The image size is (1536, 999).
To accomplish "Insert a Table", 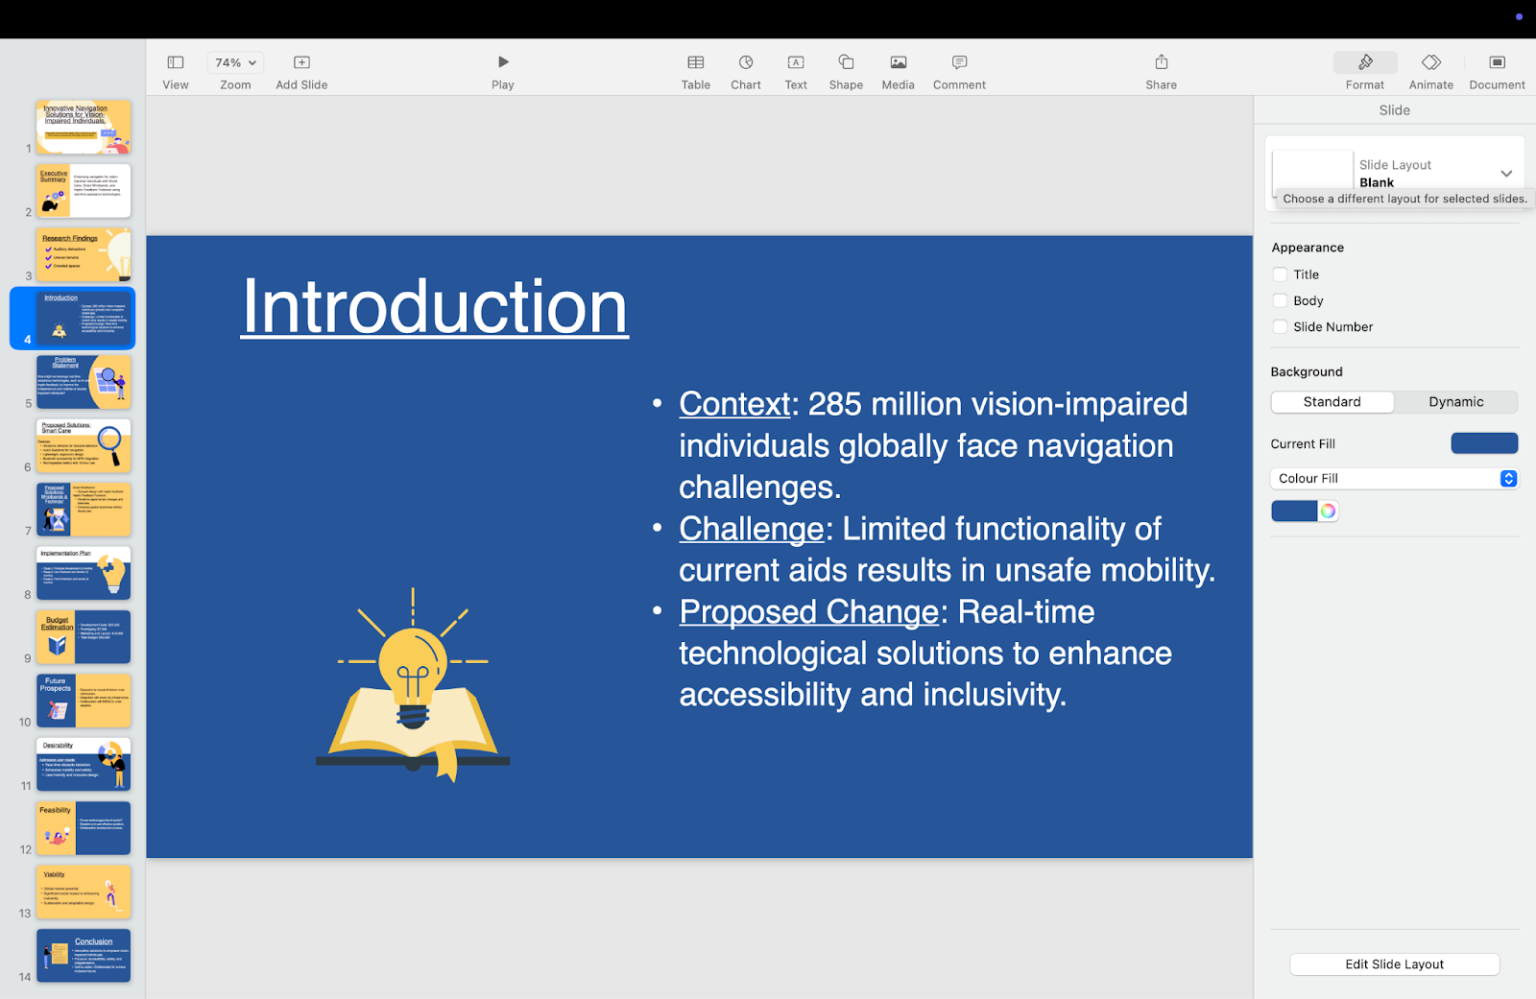I will click(x=695, y=70).
